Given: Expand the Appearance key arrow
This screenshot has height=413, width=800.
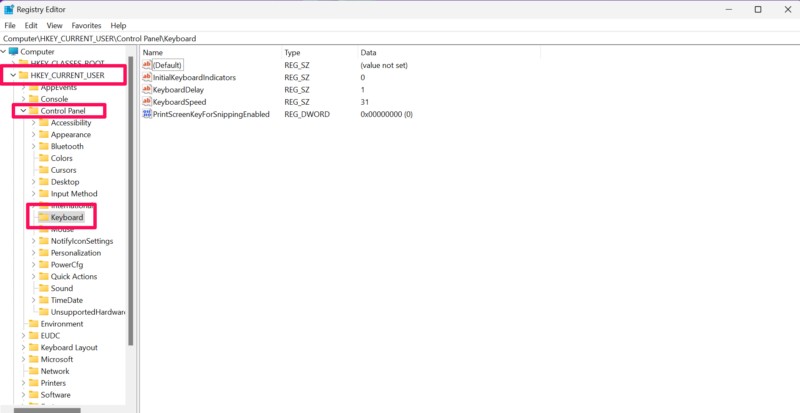Looking at the screenshot, I should (x=33, y=134).
